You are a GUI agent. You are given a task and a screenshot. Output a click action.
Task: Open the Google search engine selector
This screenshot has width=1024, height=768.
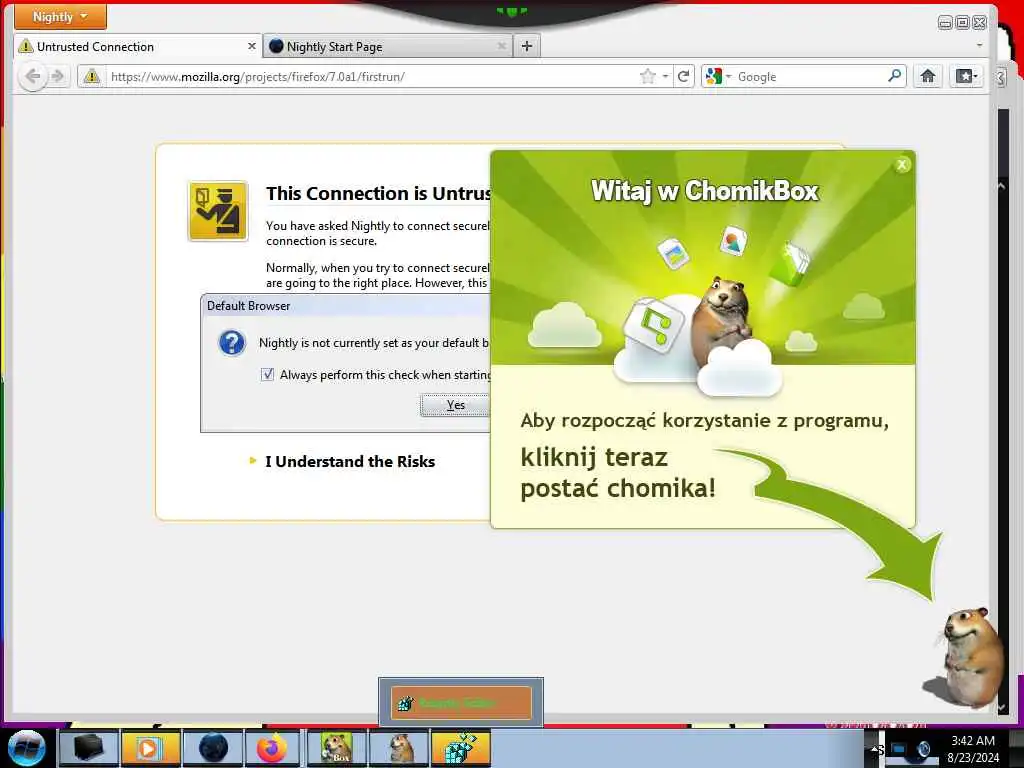pos(718,76)
